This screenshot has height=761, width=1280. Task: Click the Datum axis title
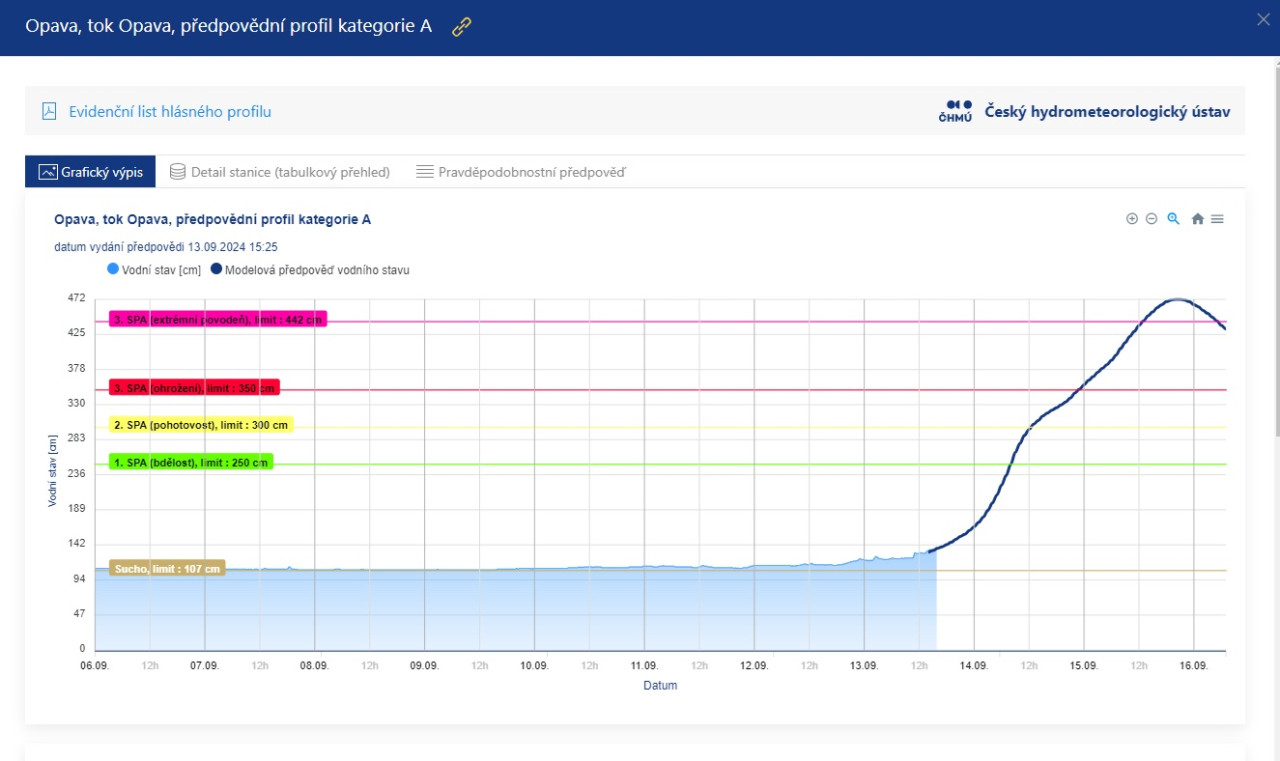660,686
